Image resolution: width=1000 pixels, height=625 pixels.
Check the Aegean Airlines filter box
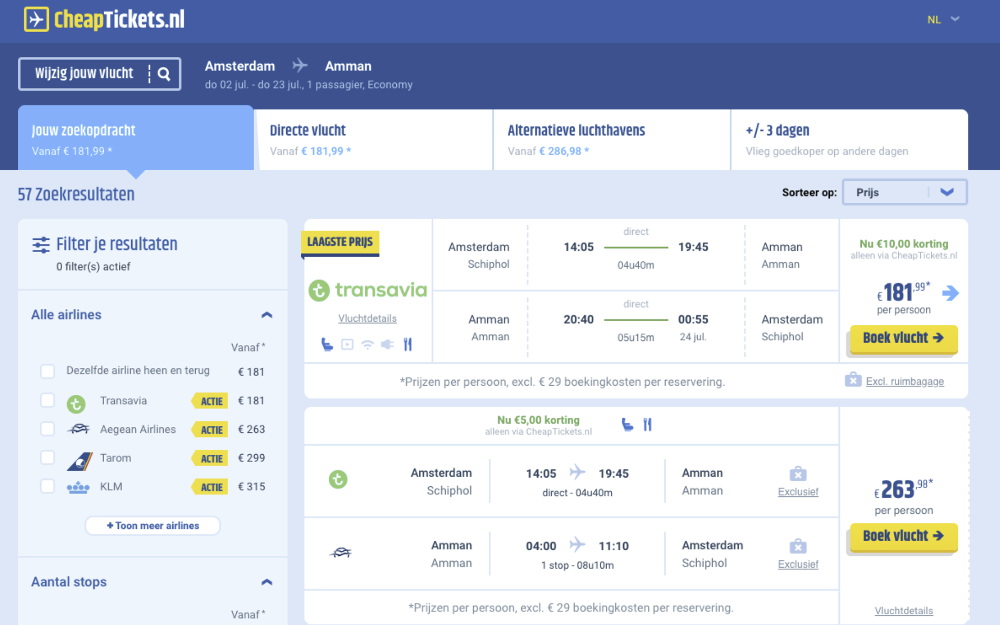pos(47,429)
